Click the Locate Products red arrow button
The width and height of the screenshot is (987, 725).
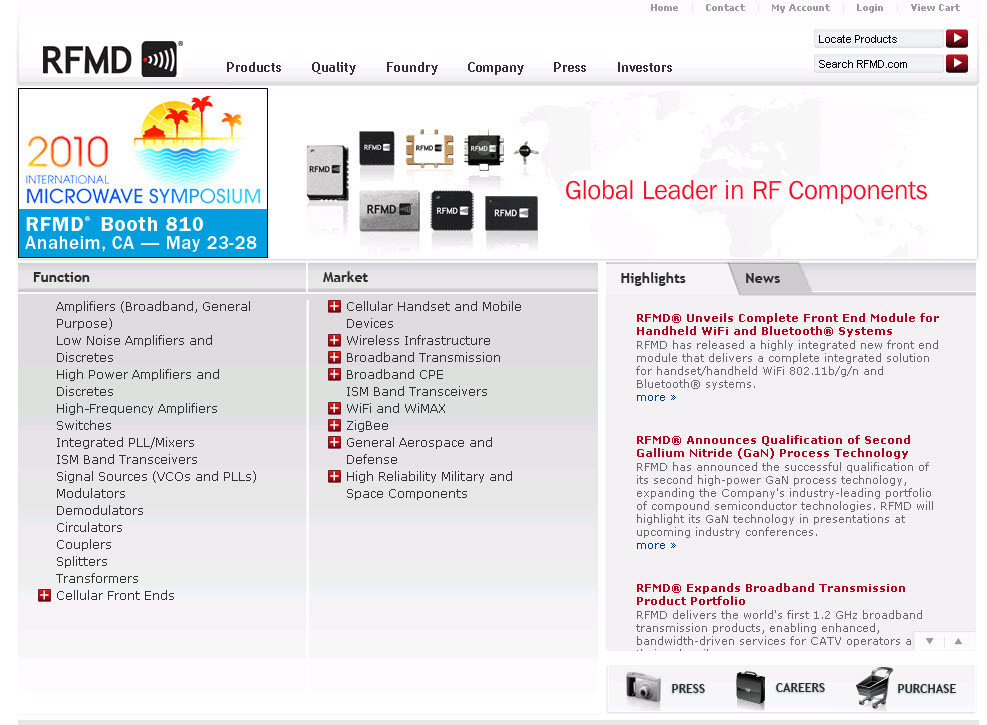[x=957, y=38]
